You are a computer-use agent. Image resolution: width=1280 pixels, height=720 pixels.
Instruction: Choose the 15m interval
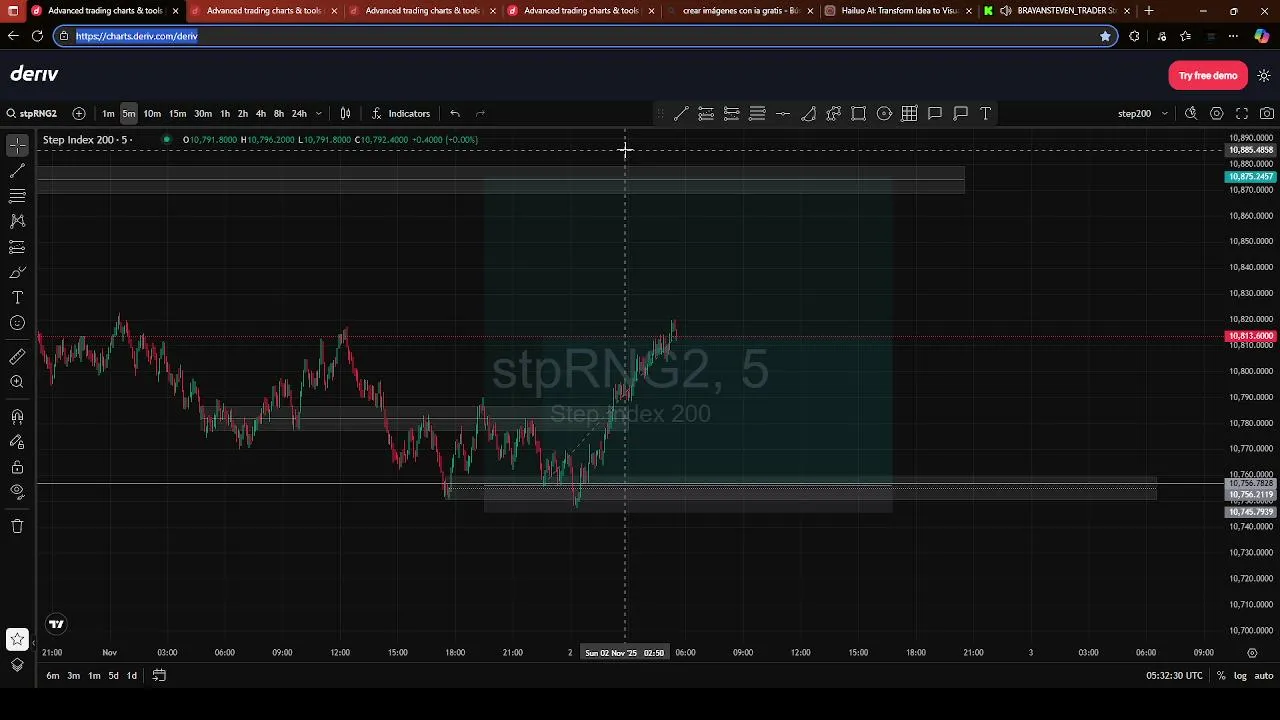click(x=177, y=114)
